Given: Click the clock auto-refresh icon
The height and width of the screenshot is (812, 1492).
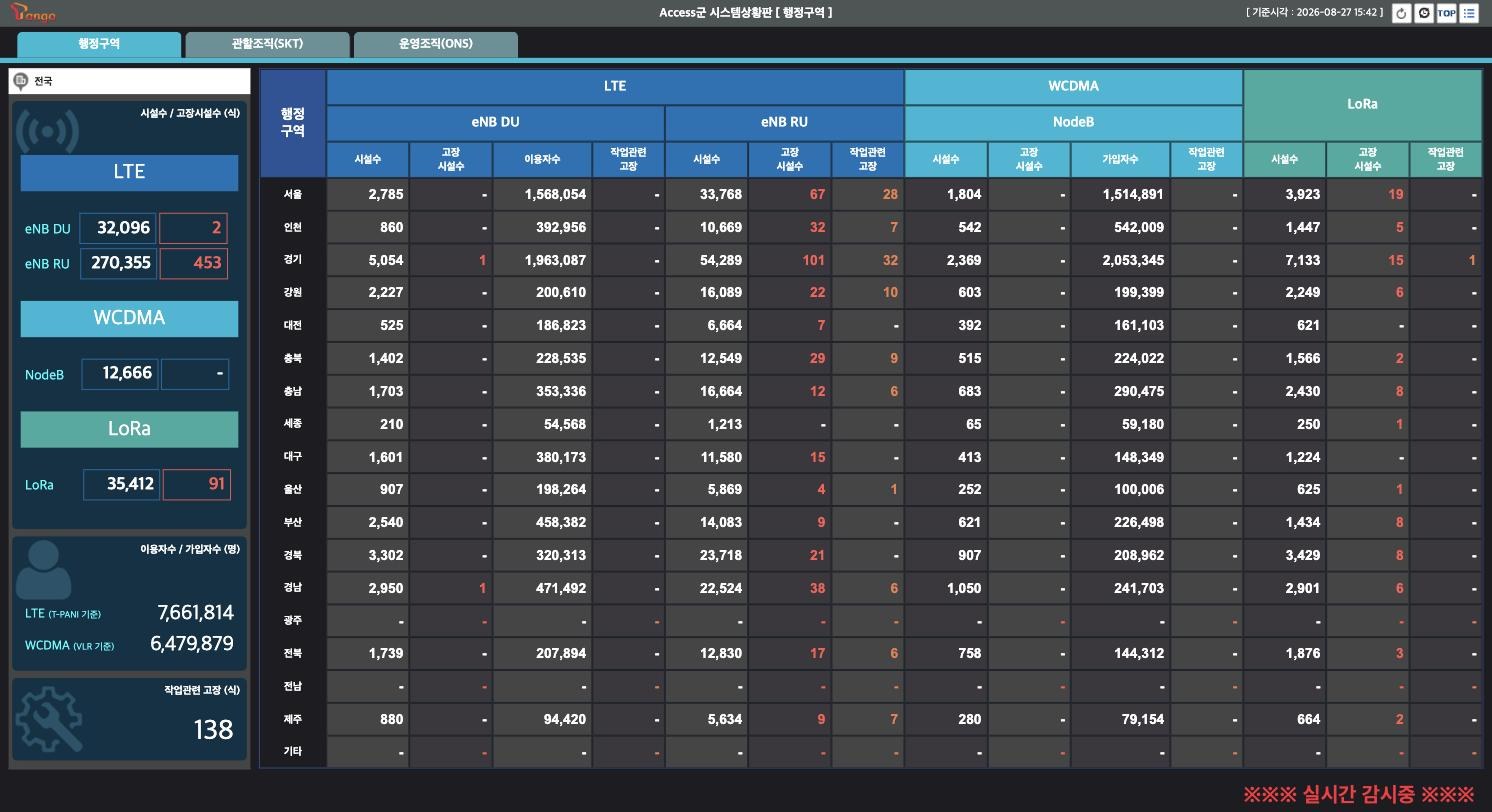Looking at the screenshot, I should pos(1424,13).
